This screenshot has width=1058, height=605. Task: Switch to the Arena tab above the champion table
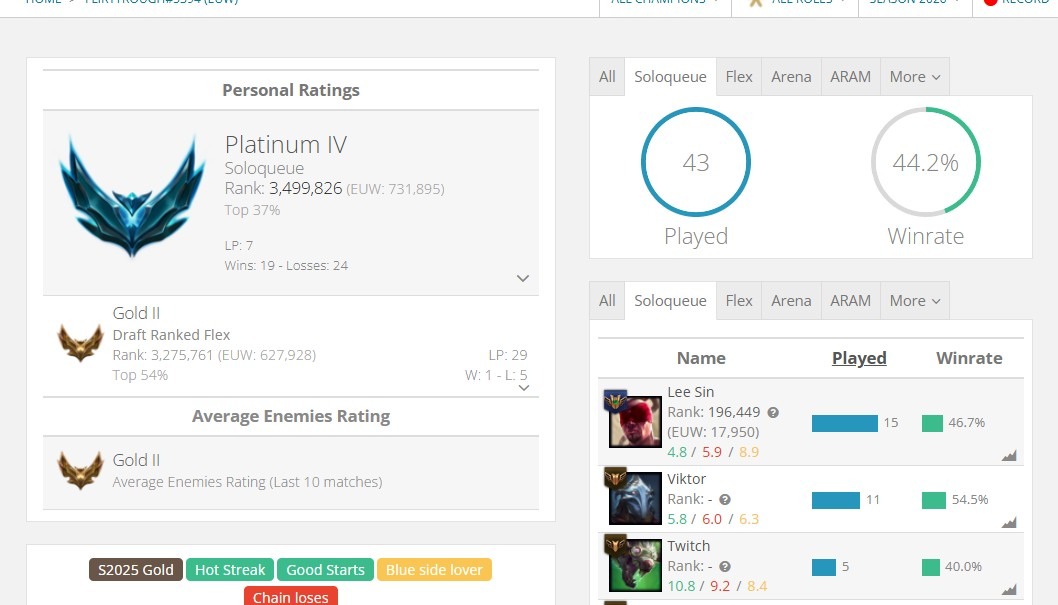(x=791, y=301)
